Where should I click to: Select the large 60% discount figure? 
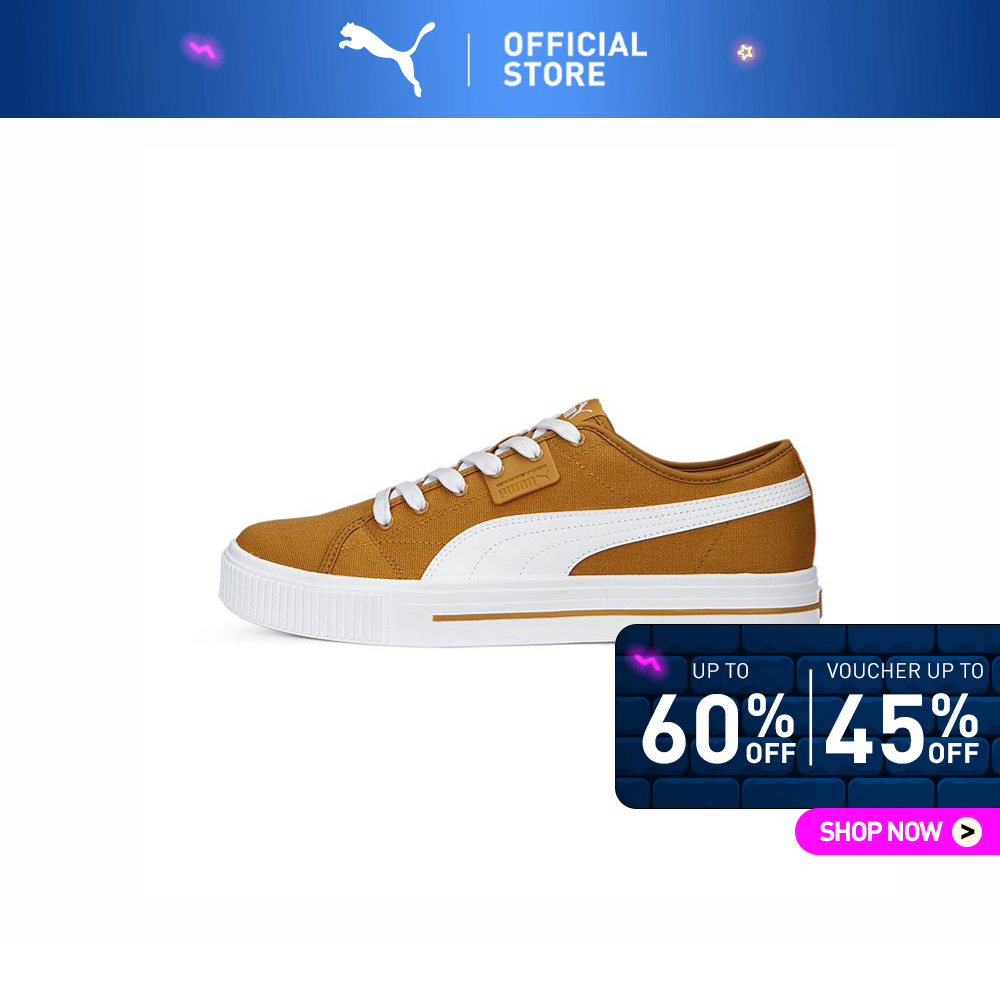pyautogui.click(x=718, y=728)
